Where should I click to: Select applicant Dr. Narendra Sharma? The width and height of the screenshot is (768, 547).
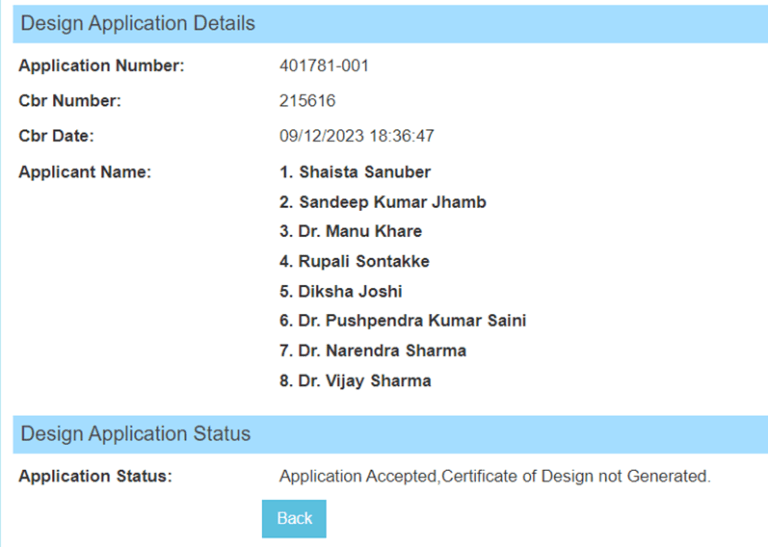click(382, 351)
